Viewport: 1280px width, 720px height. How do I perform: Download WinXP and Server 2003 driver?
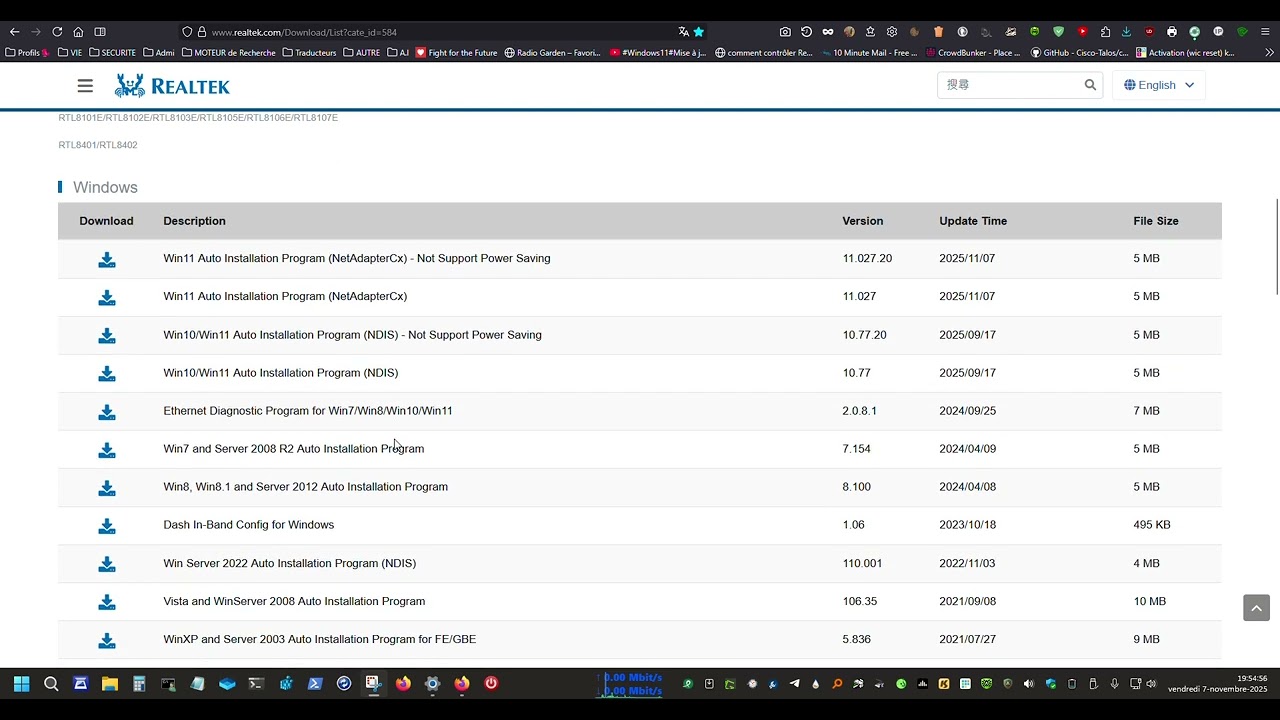[x=107, y=641]
